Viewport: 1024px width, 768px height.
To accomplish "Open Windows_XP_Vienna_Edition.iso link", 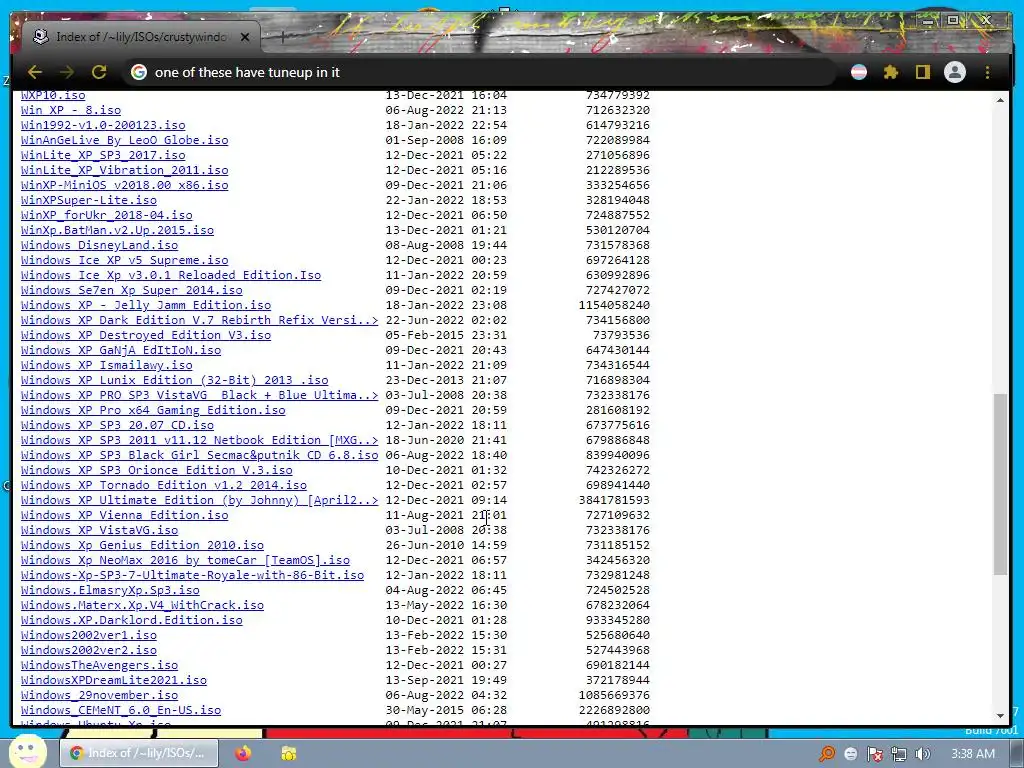I will [124, 516].
